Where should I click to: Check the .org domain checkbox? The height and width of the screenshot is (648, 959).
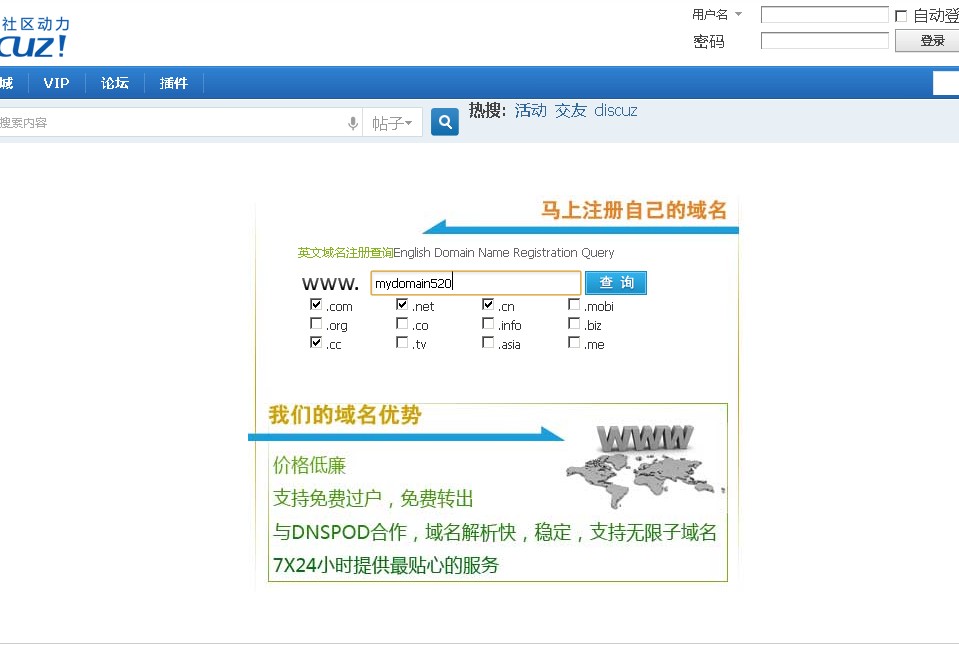point(316,323)
